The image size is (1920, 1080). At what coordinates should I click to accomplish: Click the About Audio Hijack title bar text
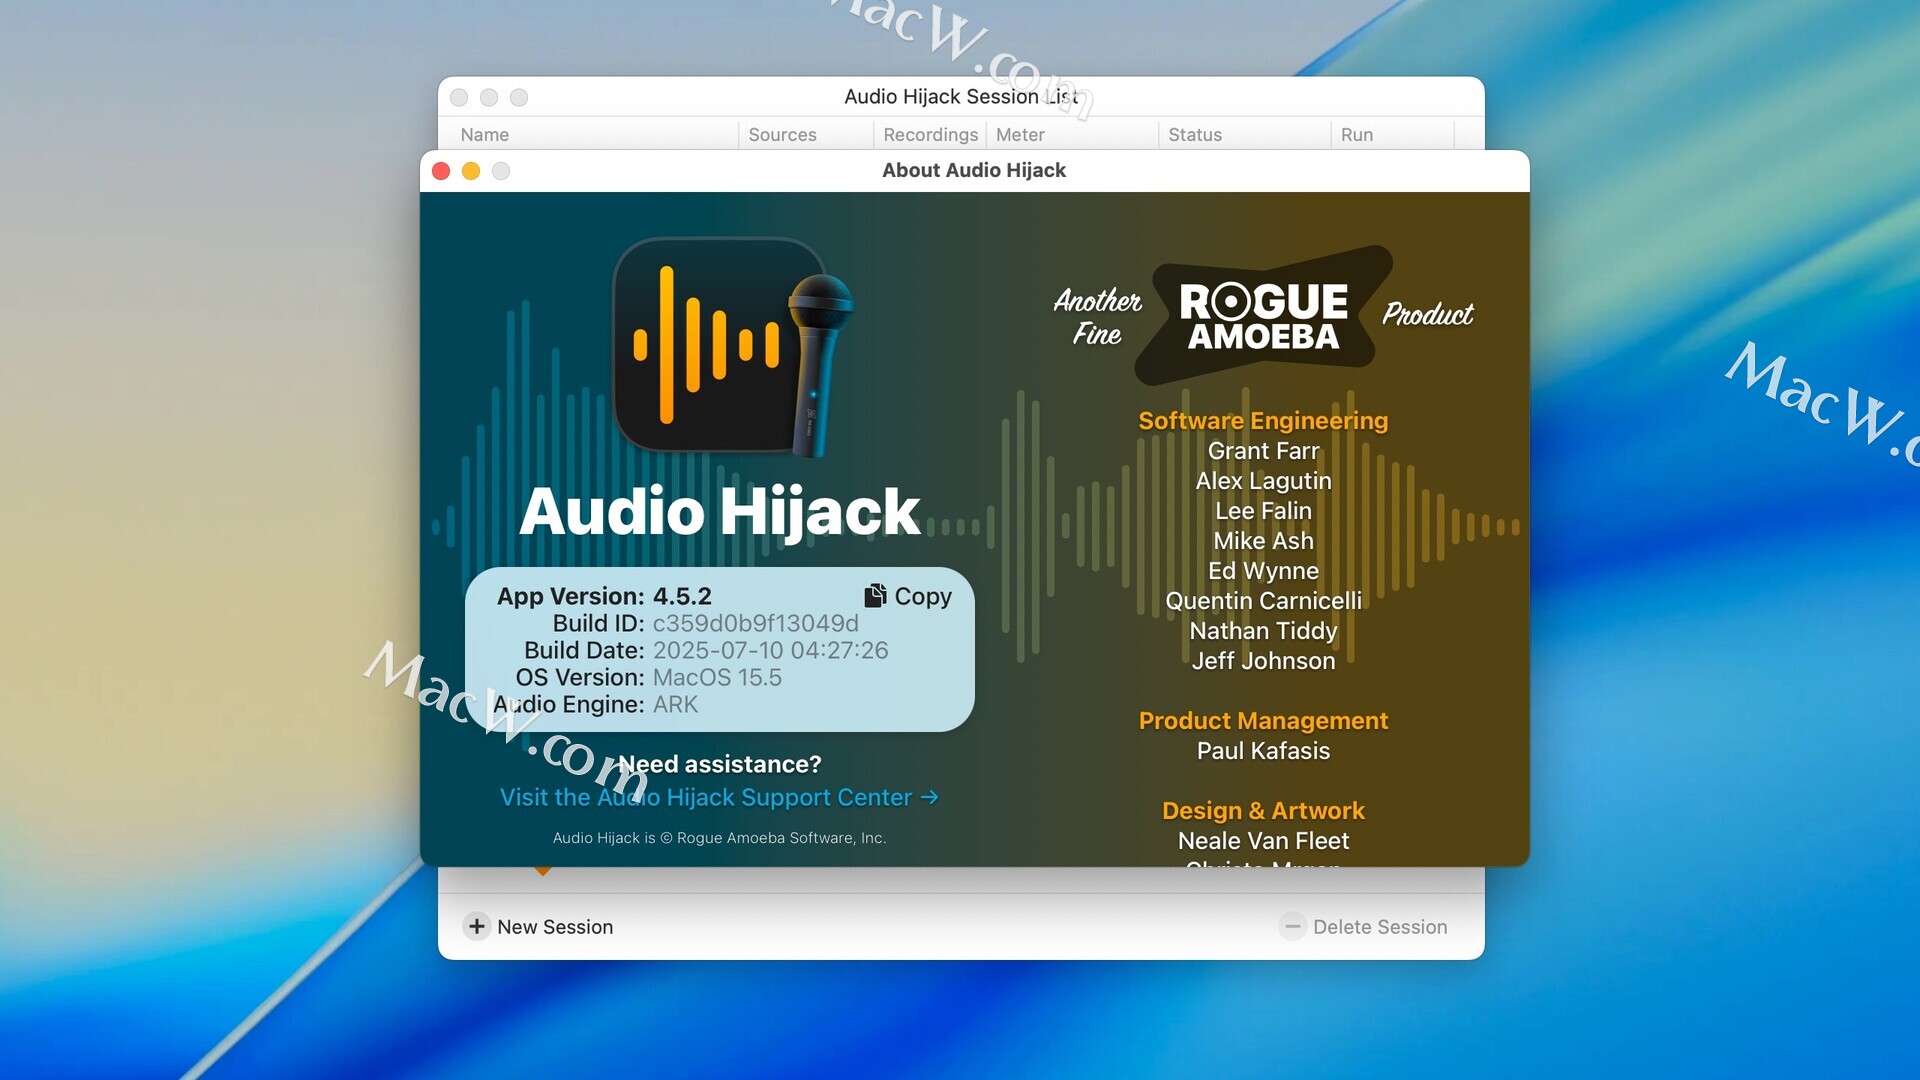pos(974,171)
